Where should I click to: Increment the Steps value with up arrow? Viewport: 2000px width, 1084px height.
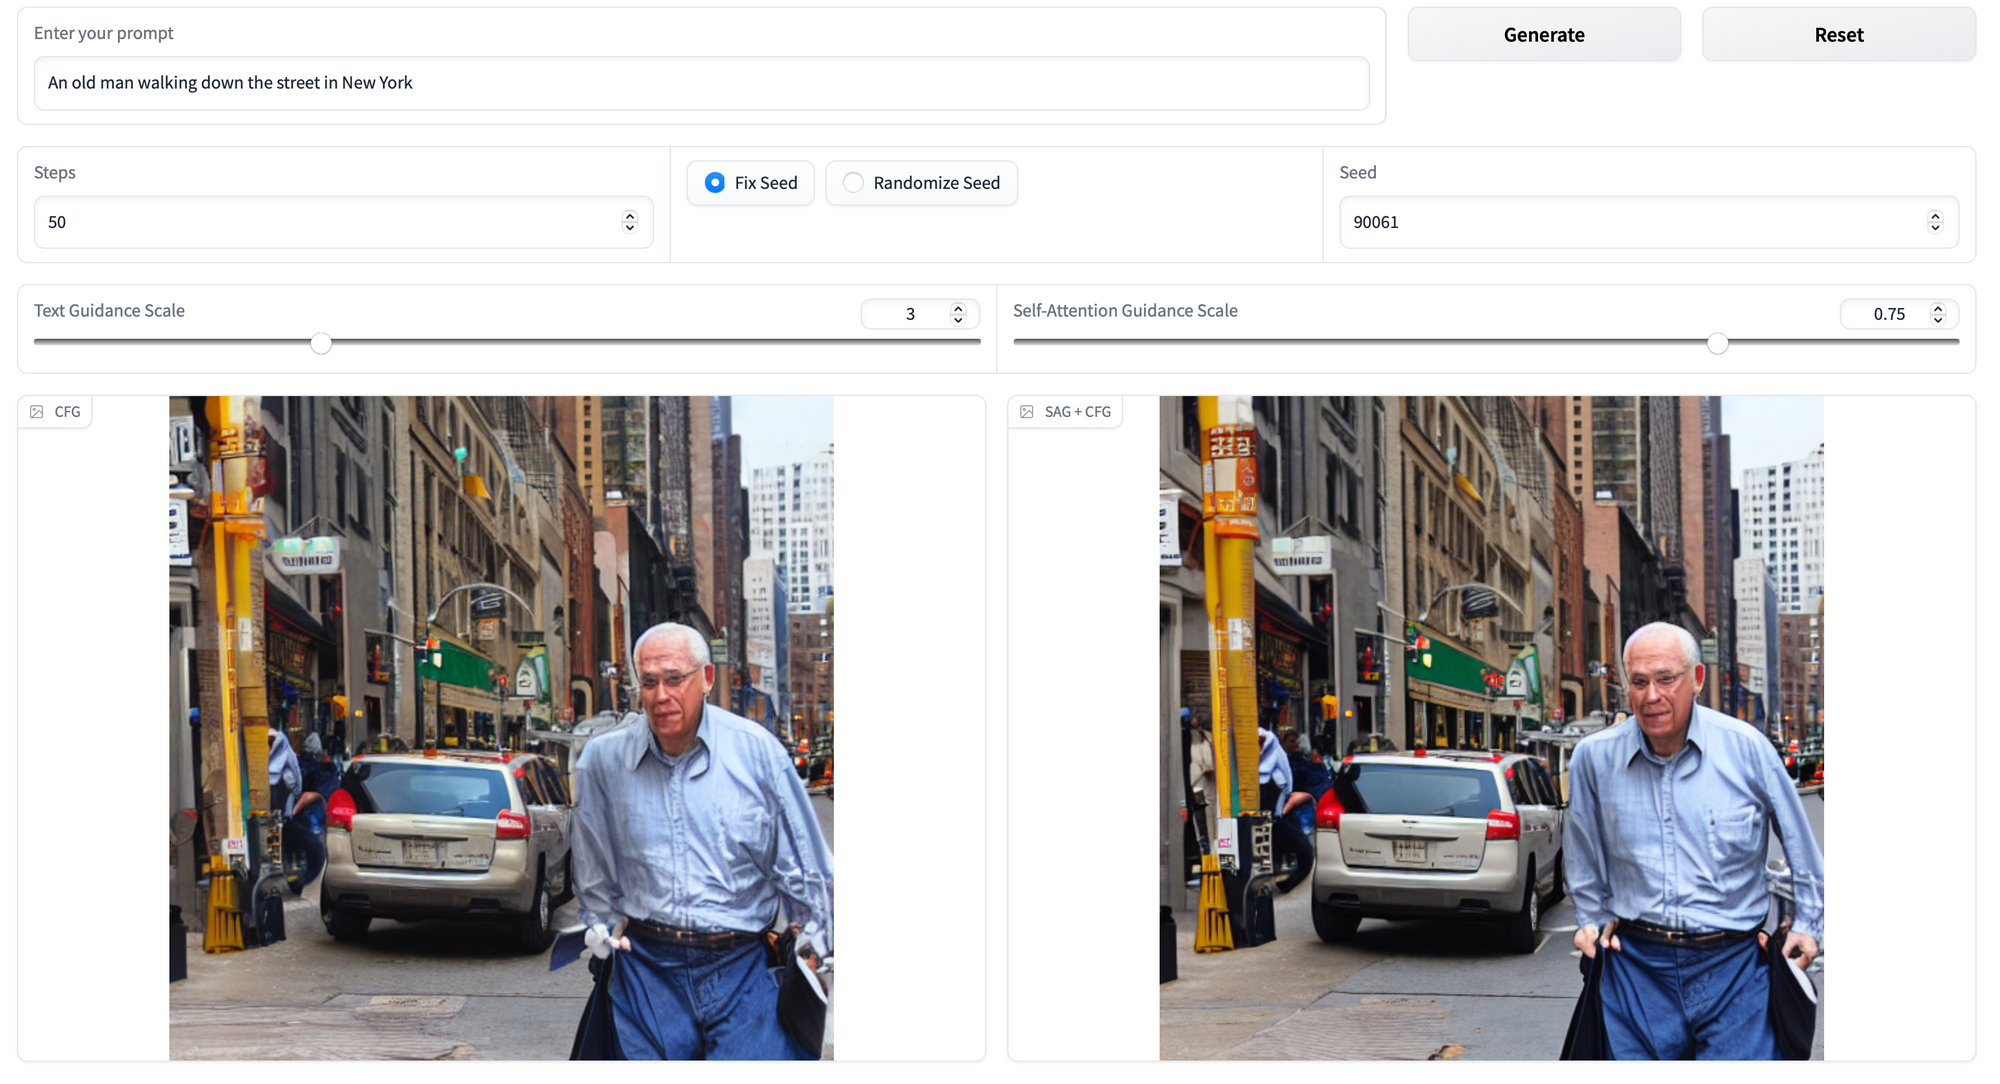point(630,216)
